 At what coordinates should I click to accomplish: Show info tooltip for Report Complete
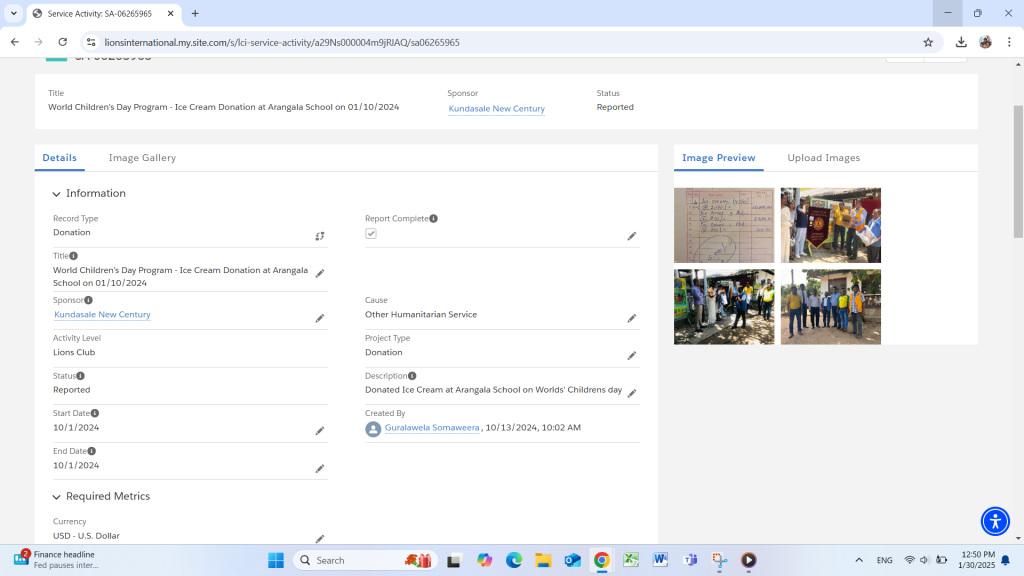tap(434, 219)
